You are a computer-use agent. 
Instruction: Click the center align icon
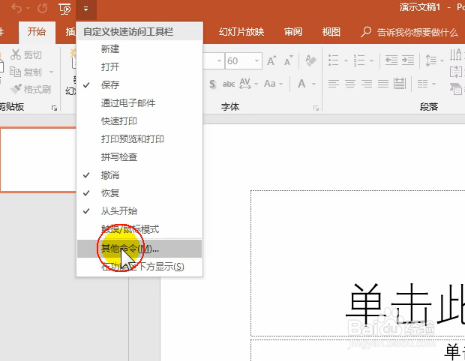[x=350, y=84]
